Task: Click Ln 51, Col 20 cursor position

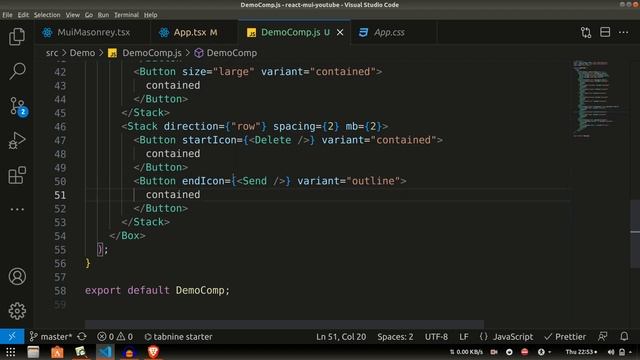Action: pyautogui.click(x=341, y=337)
